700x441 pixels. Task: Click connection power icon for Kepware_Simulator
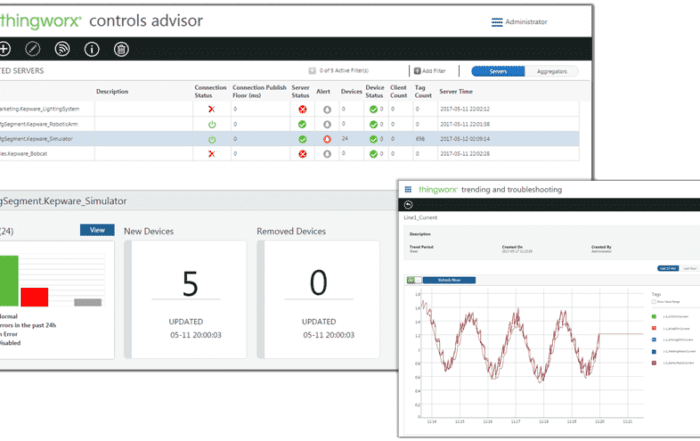[212, 139]
